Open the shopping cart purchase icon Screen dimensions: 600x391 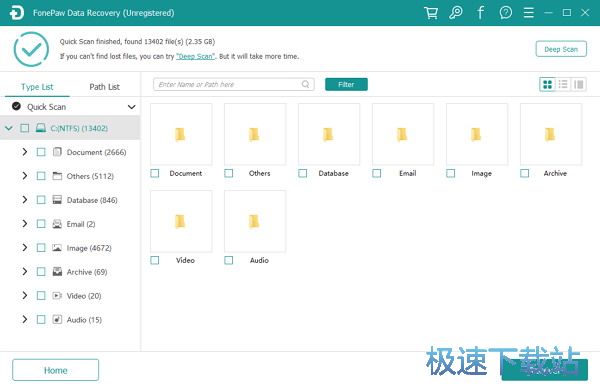[431, 13]
